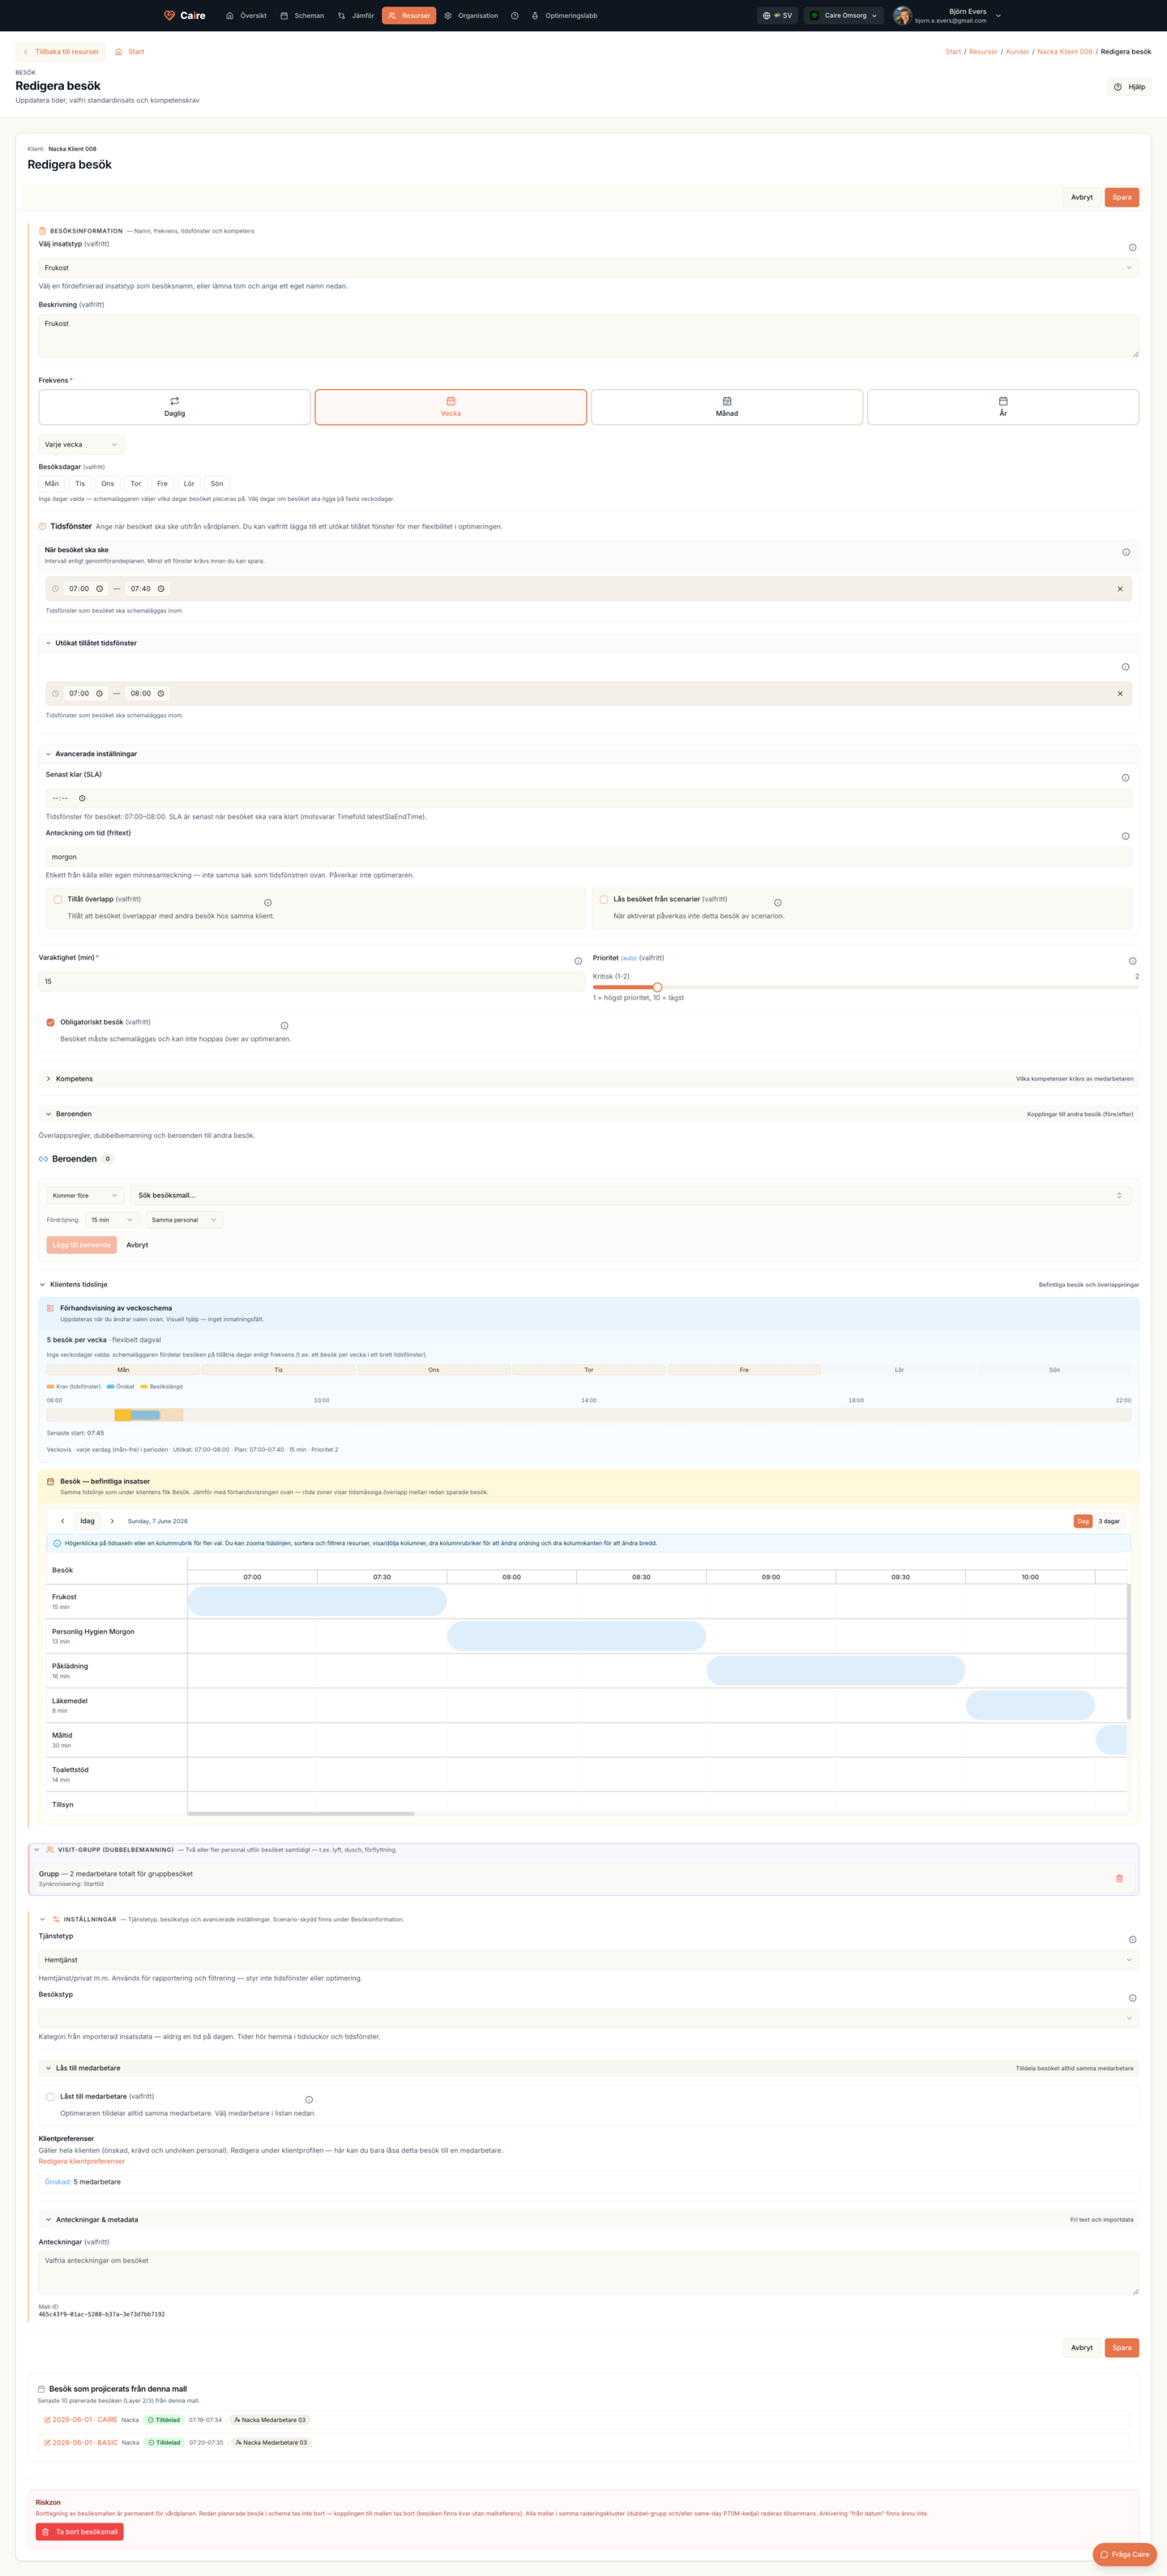Viewport: 1167px width, 2576px height.
Task: Click the top Spara button
Action: (1122, 197)
